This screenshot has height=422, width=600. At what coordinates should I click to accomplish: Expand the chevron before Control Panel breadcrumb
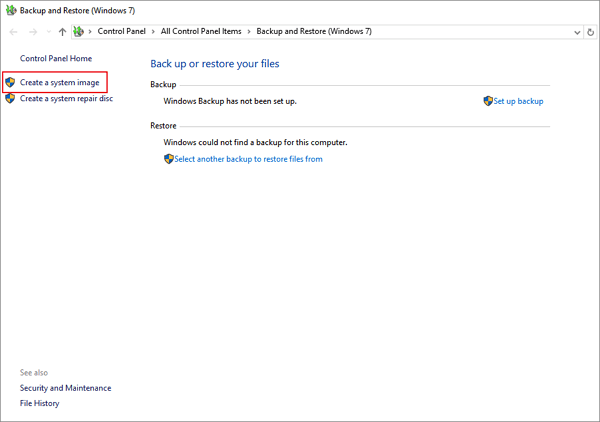tap(90, 32)
